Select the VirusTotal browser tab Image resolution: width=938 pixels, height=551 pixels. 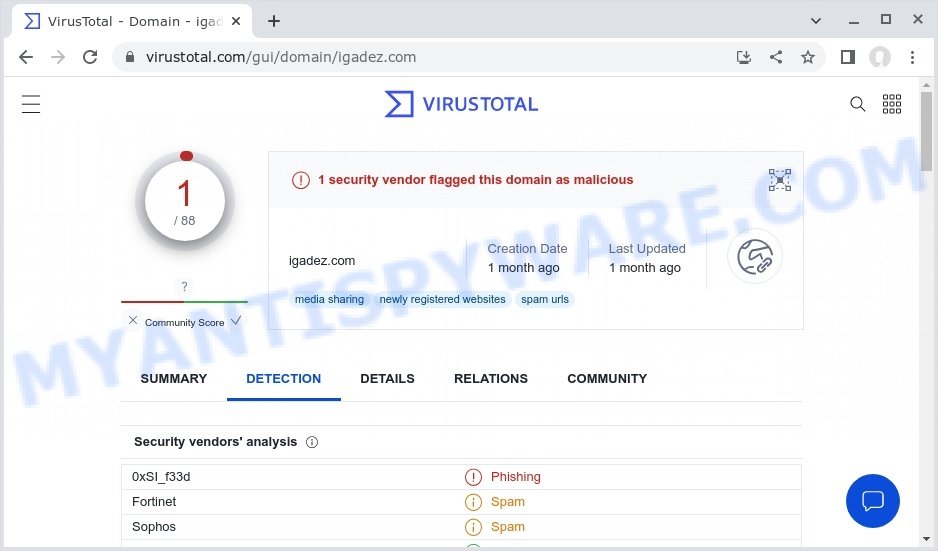coord(132,21)
